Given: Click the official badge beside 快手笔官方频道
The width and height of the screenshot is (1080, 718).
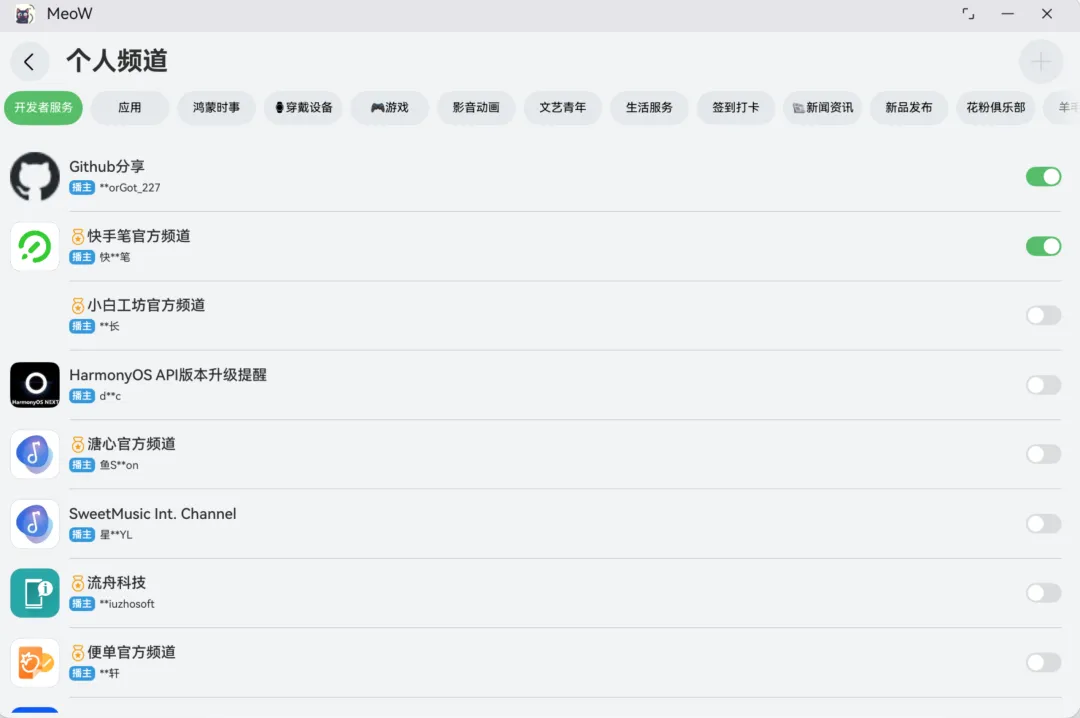Looking at the screenshot, I should click(78, 236).
